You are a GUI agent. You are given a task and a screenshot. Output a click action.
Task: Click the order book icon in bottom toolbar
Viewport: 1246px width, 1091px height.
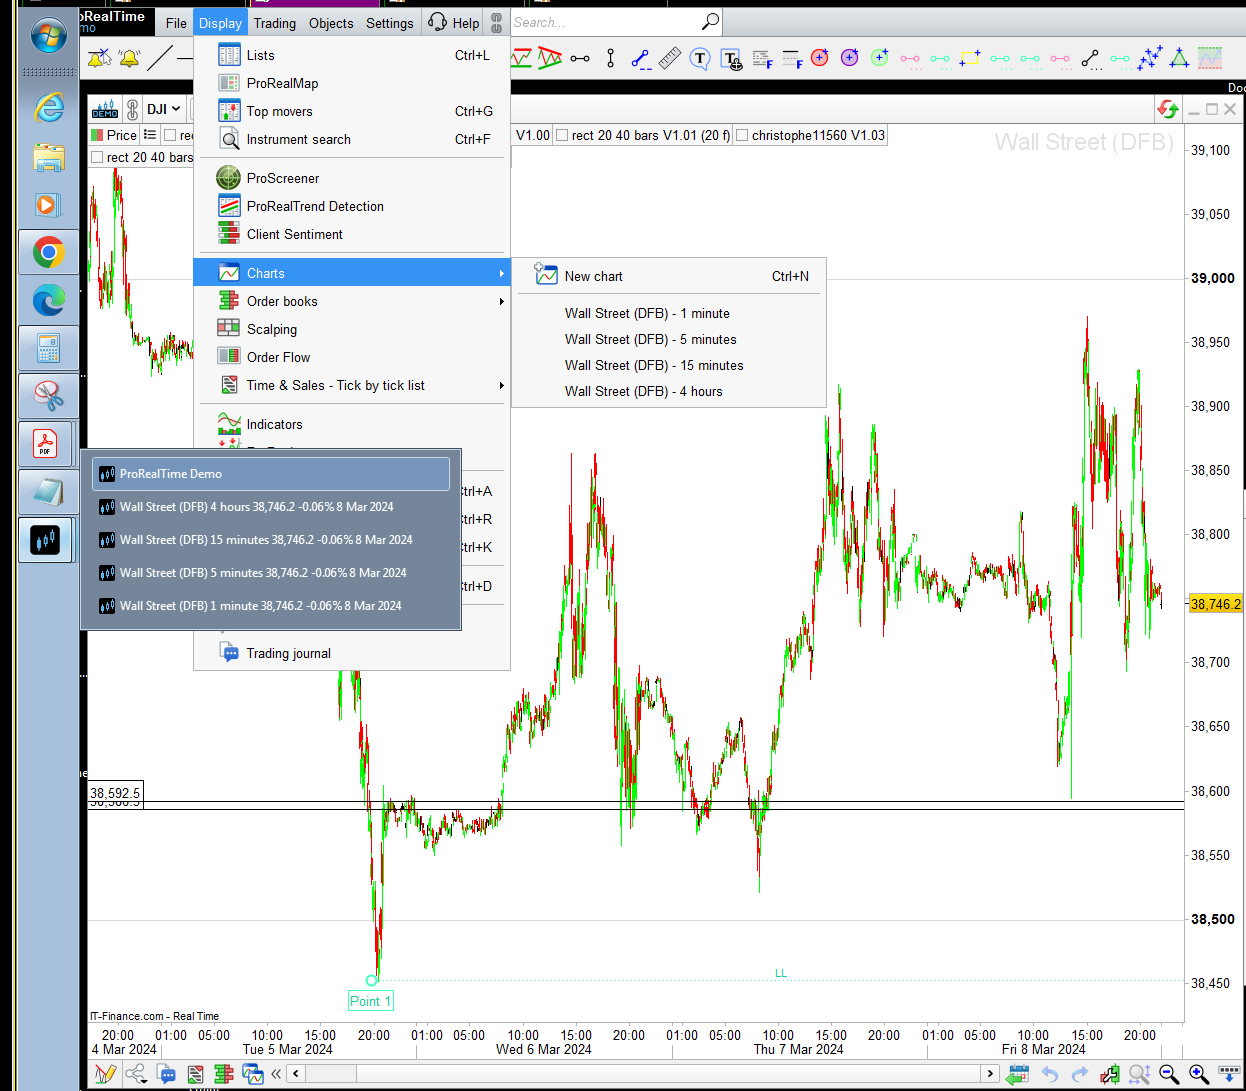224,1075
